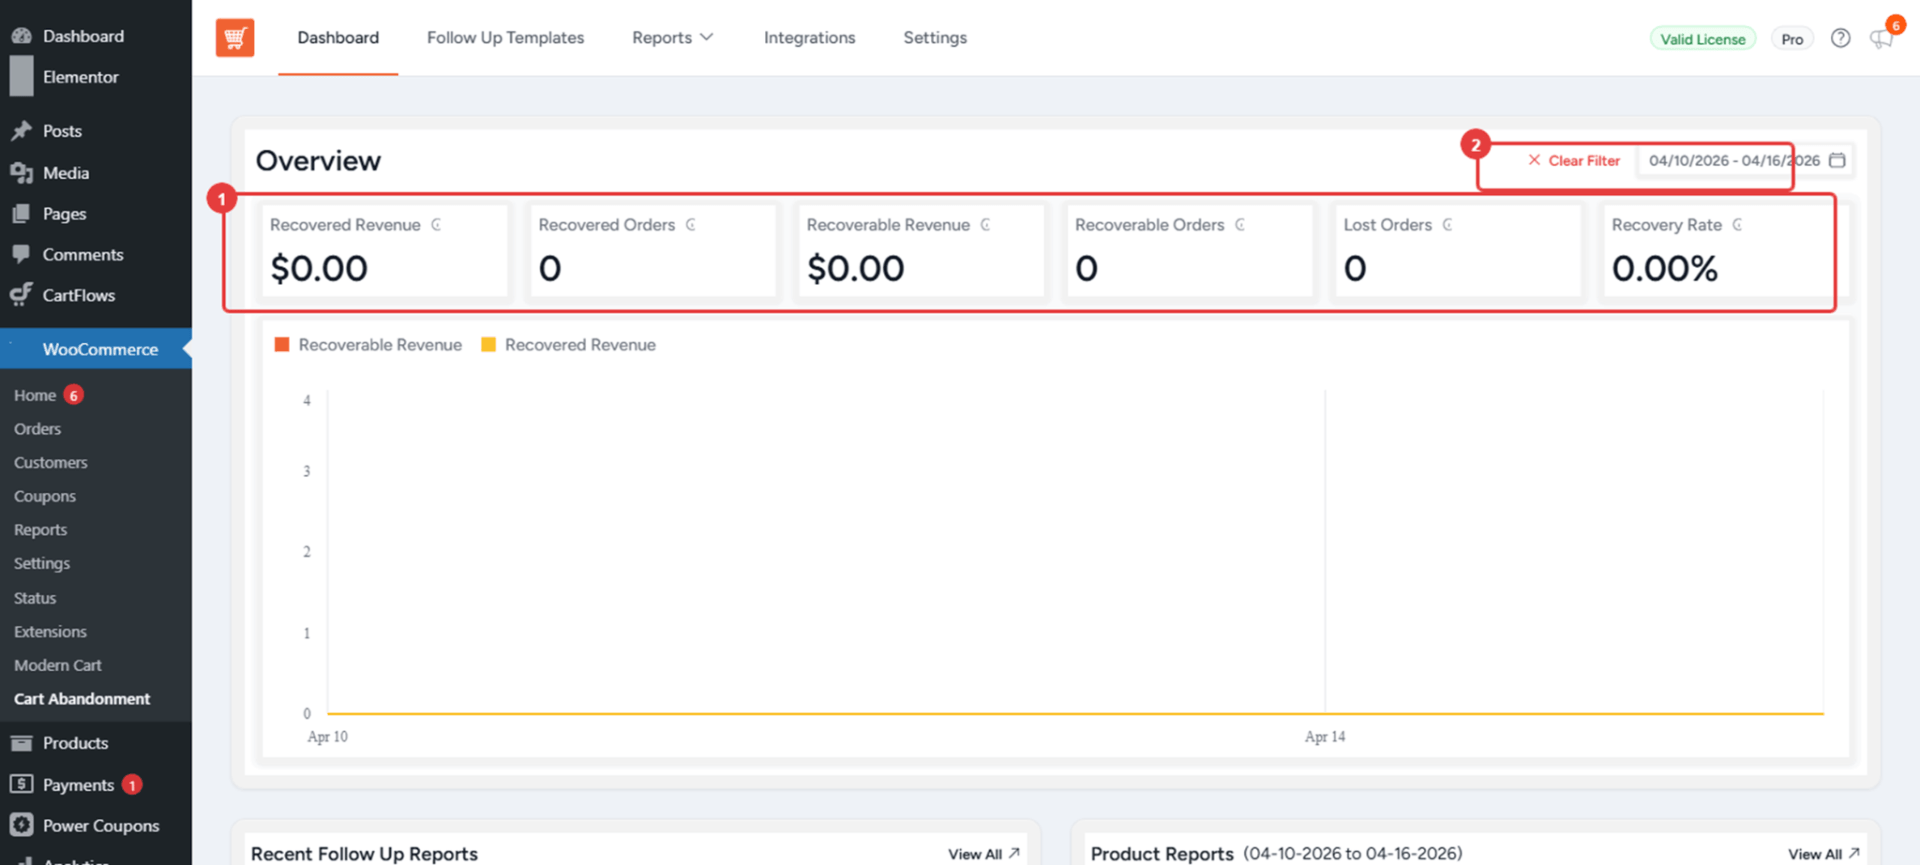Click View All for Recent Follow Up Reports
This screenshot has width=1920, height=865.
(984, 854)
